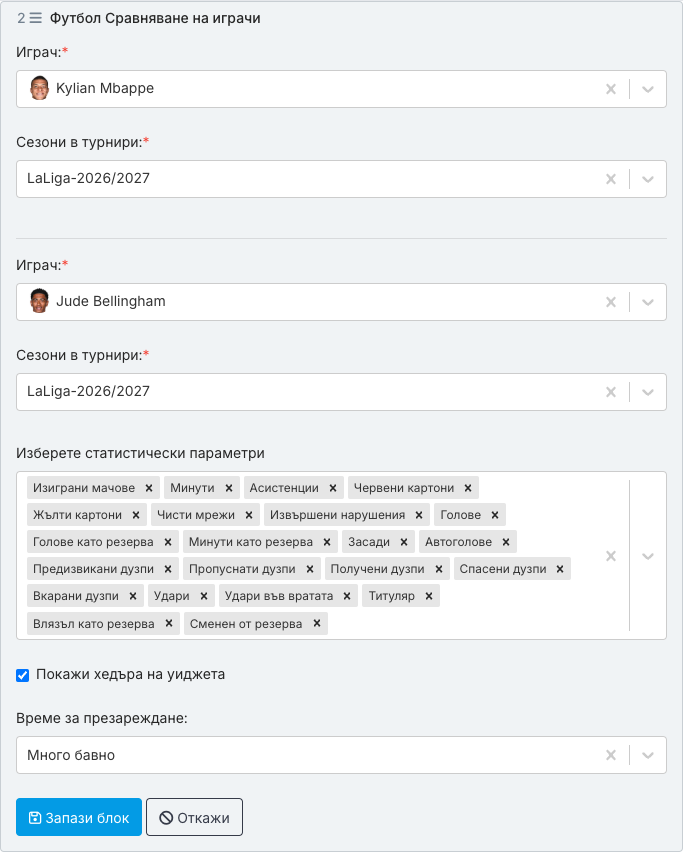Click the Jude Bellingham avatar thumbnail
The height and width of the screenshot is (853, 683).
point(39,301)
